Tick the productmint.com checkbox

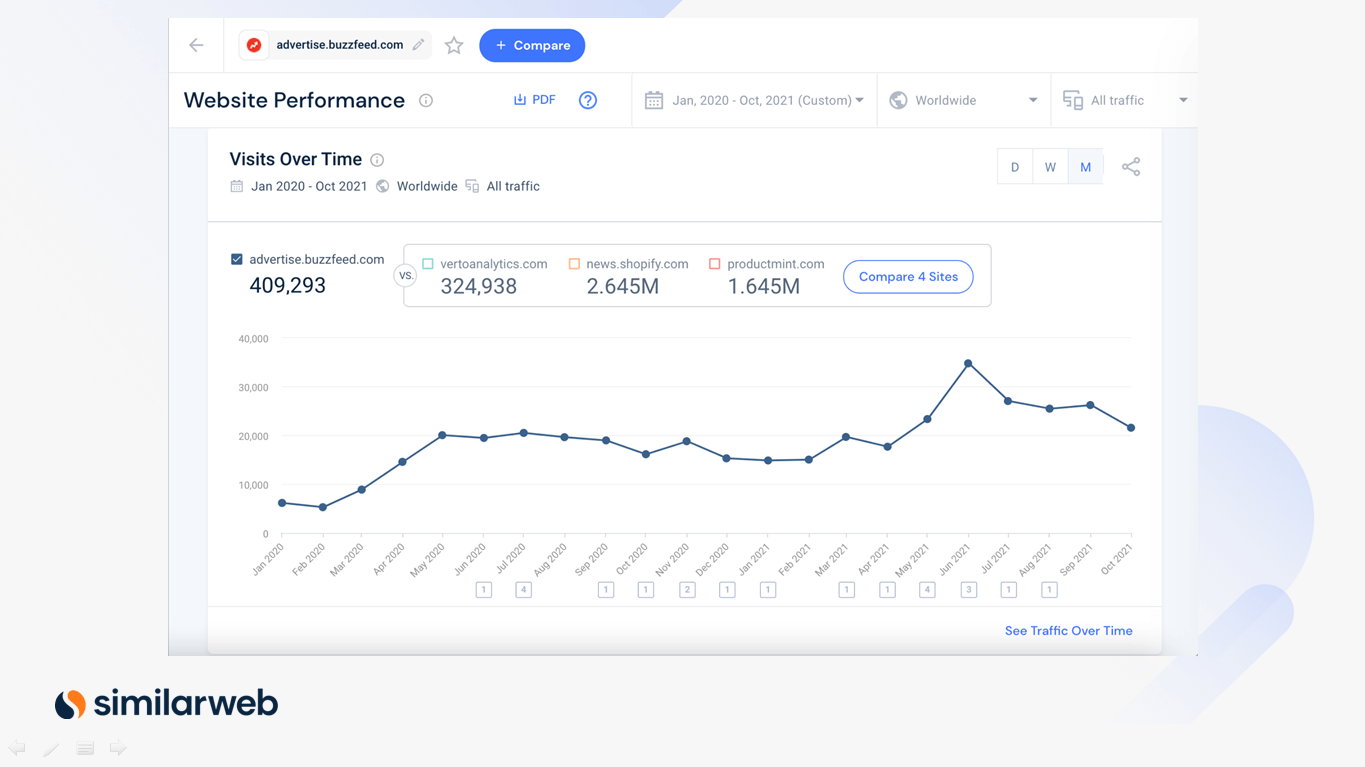(714, 264)
